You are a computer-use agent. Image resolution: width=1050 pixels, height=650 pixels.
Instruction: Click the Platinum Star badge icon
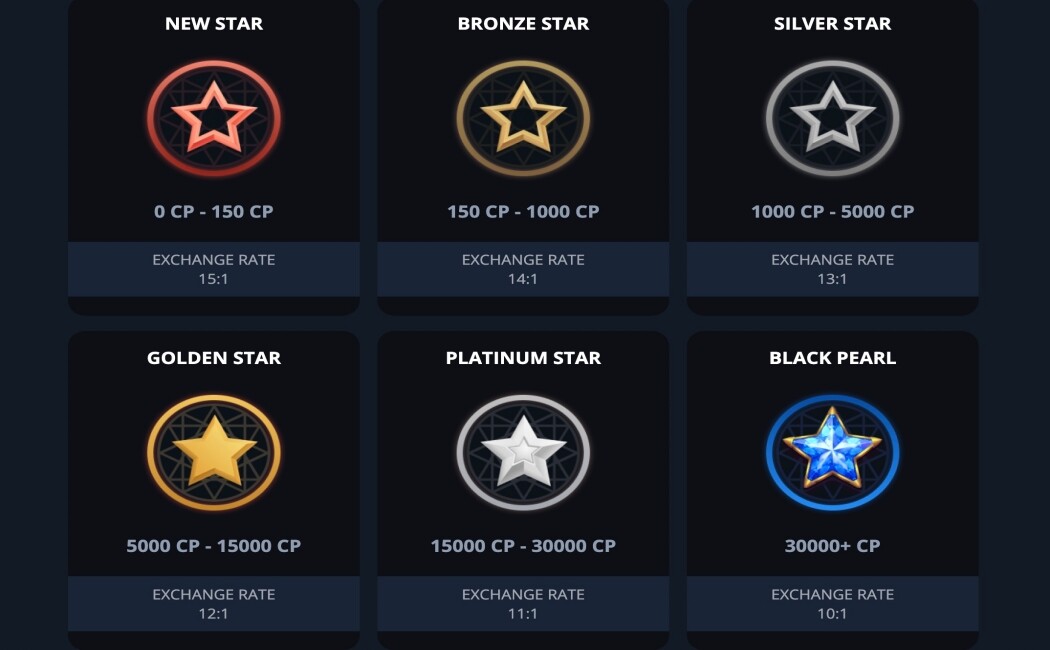tap(523, 452)
